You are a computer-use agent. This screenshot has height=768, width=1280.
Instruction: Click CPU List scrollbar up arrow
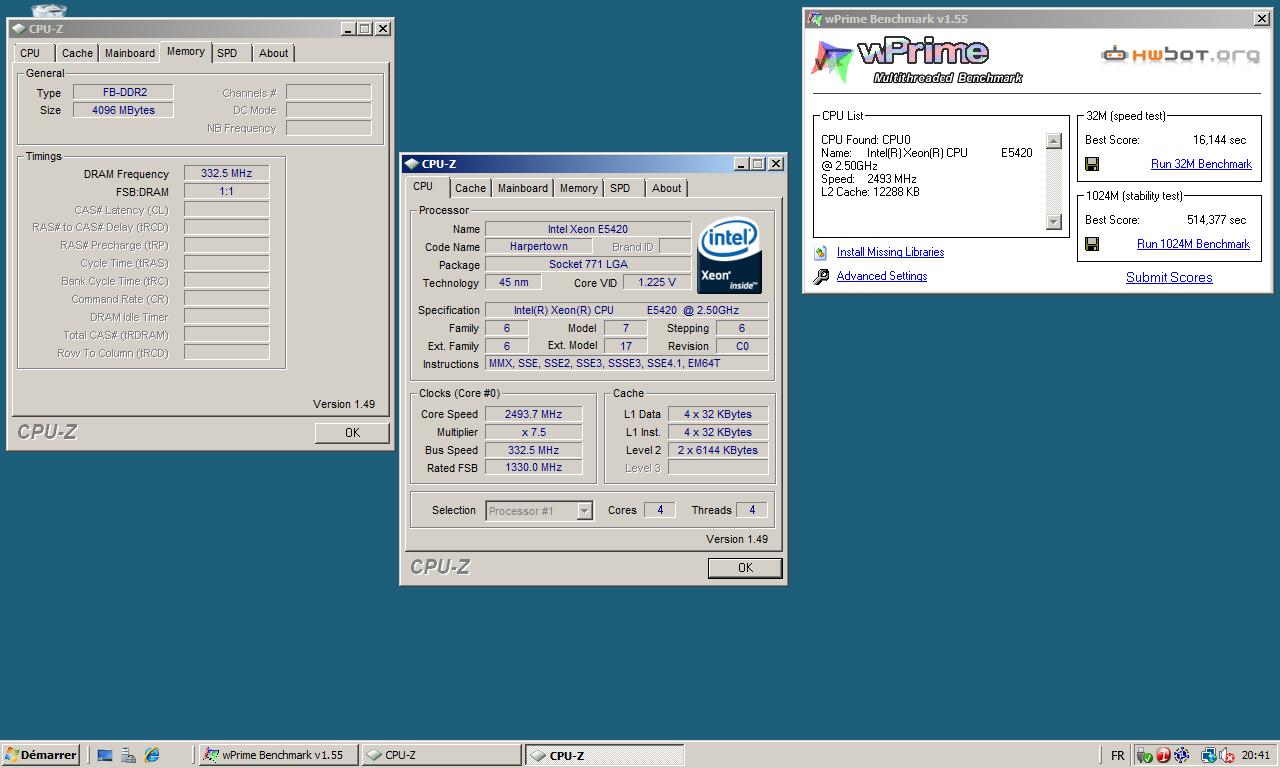[x=1053, y=141]
